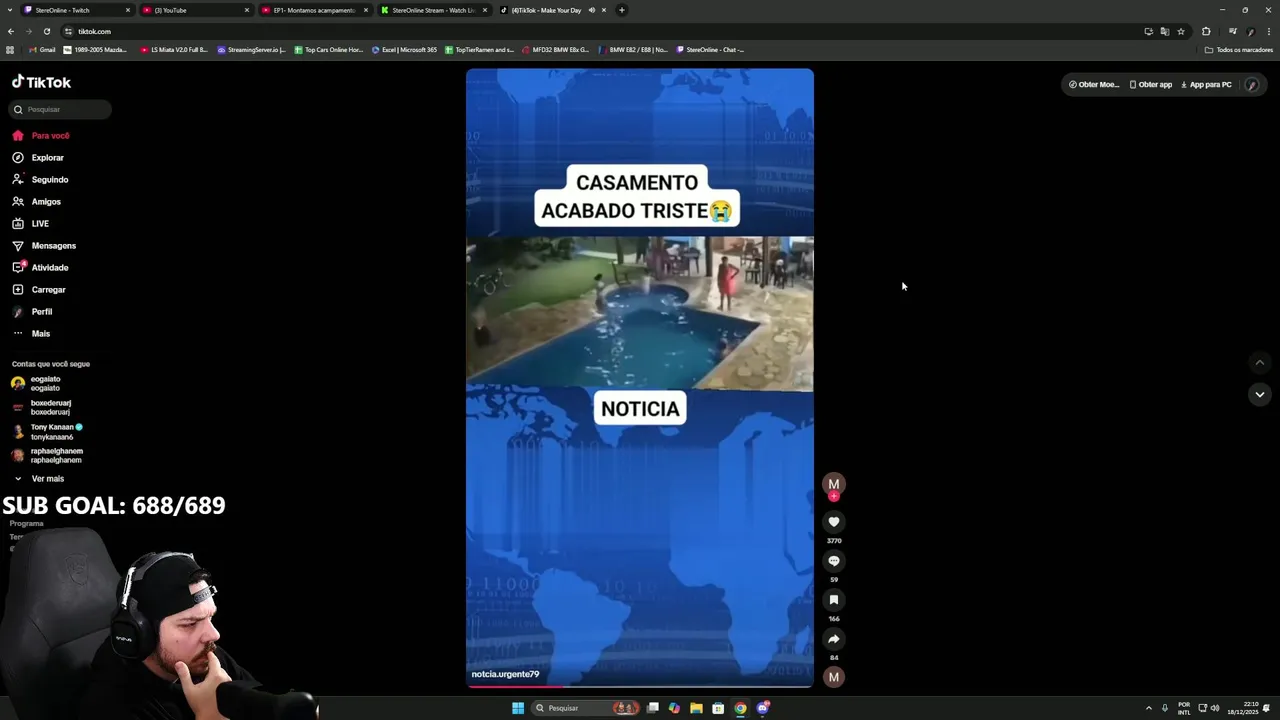Open Chrome tab search dropdown

[9, 10]
